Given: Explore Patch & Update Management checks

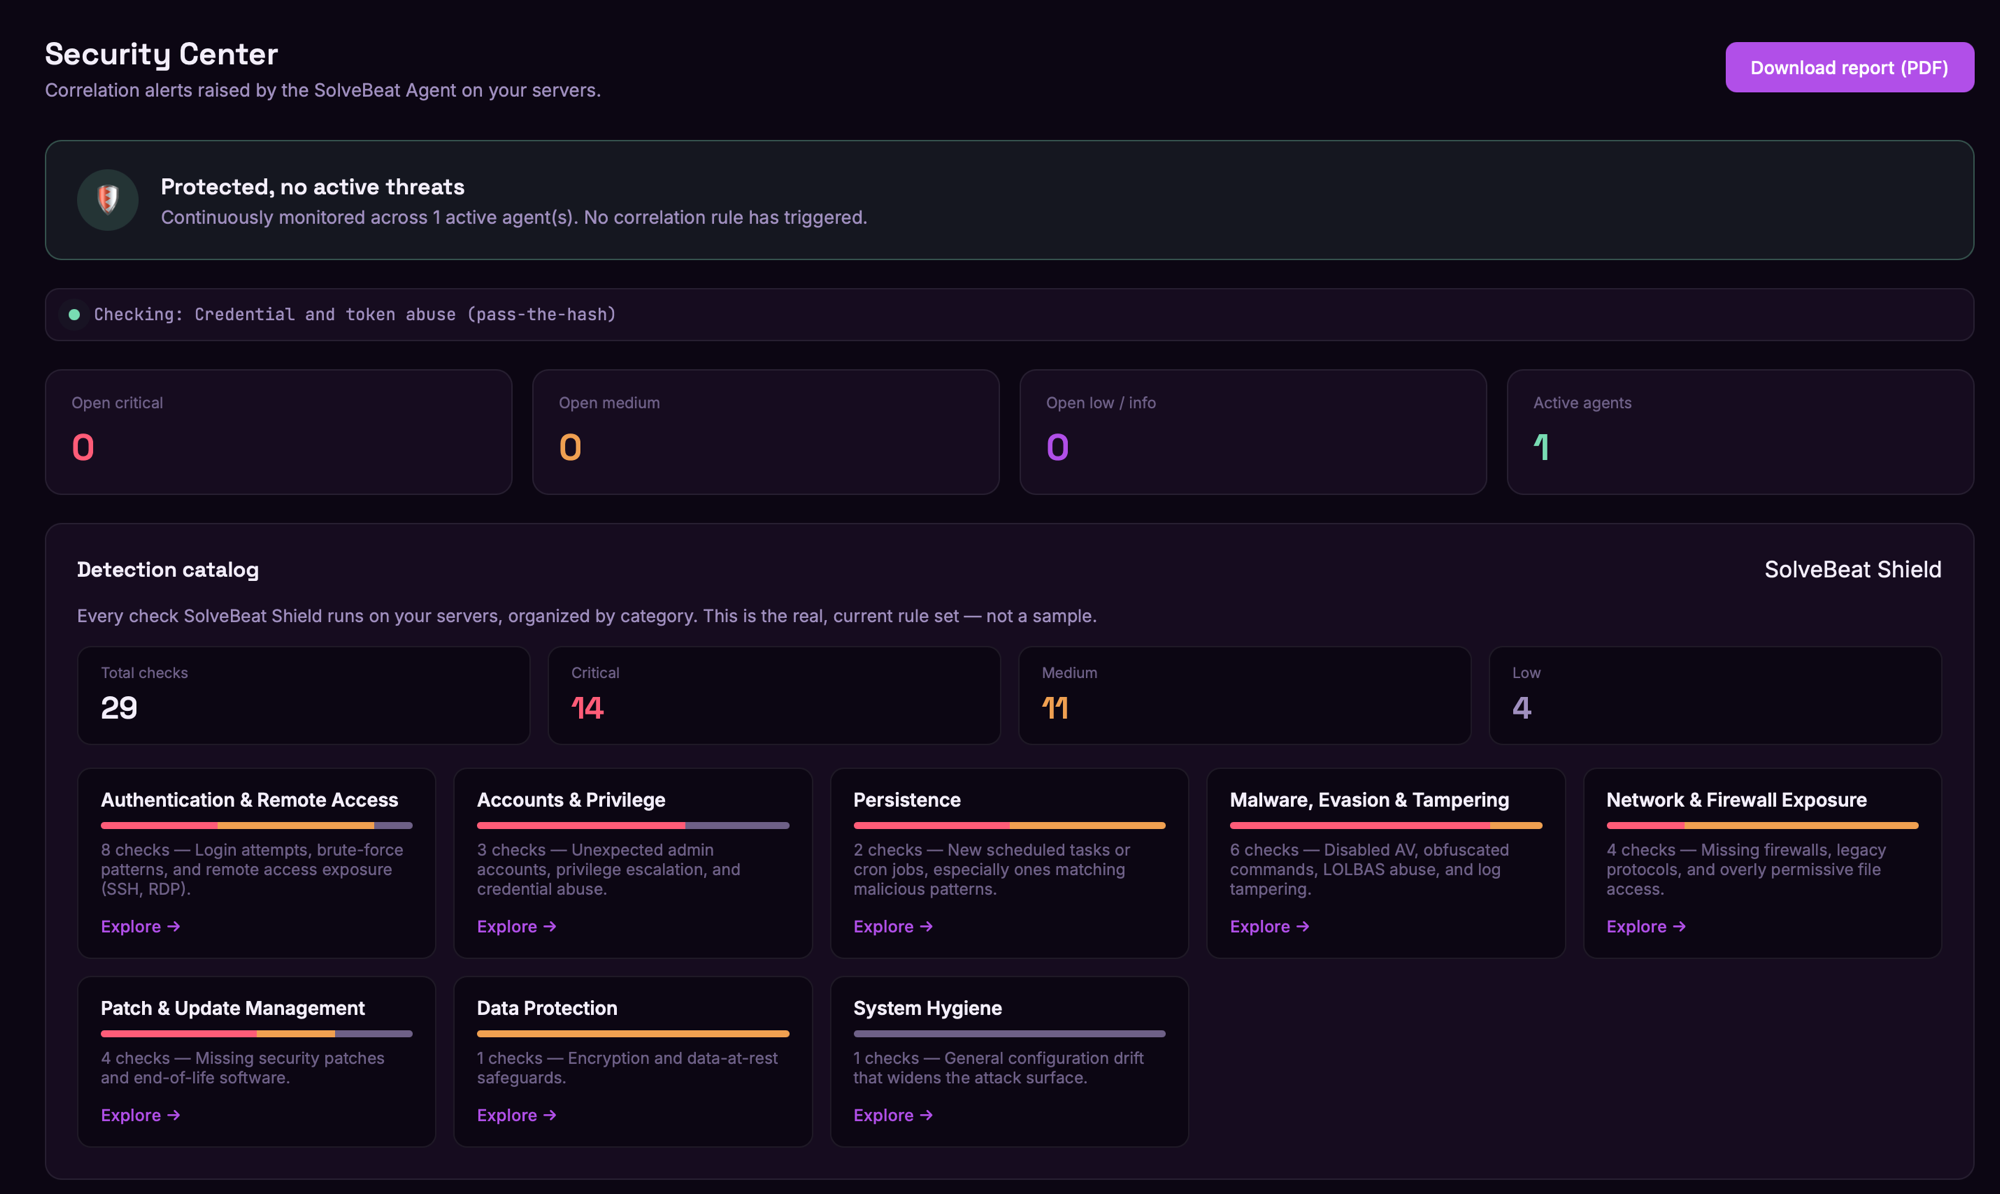Looking at the screenshot, I should [x=141, y=1115].
